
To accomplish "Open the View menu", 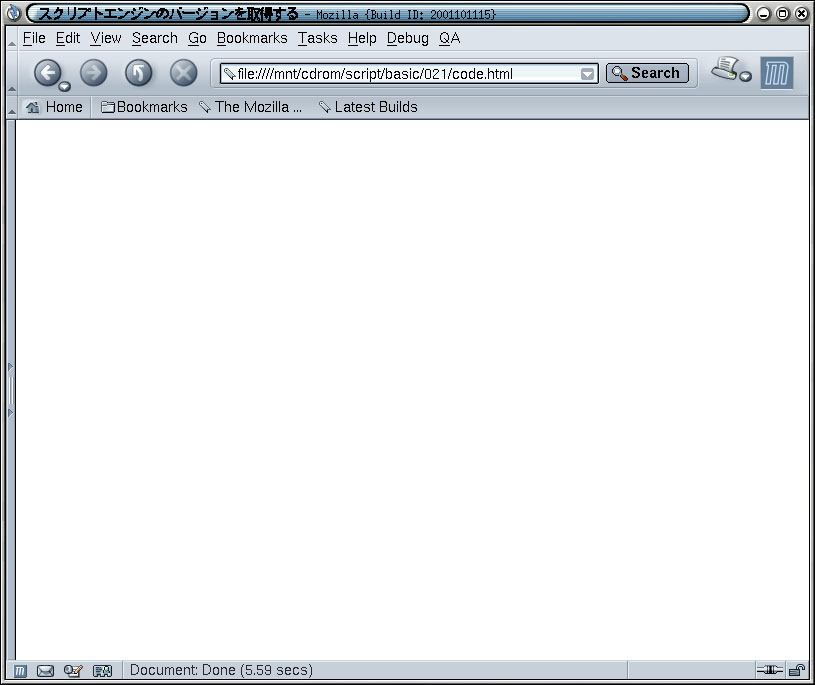I will click(x=106, y=38).
